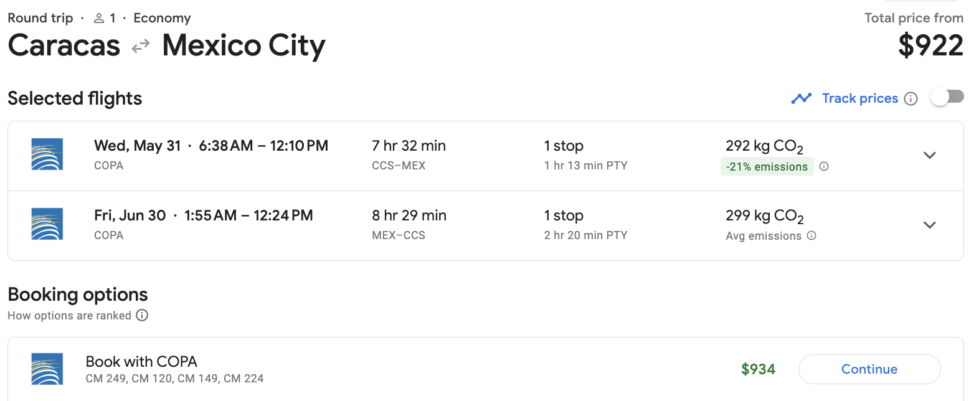This screenshot has height=401, width=979.
Task: Click the COPA logo in Booking options
Action: pos(47,369)
